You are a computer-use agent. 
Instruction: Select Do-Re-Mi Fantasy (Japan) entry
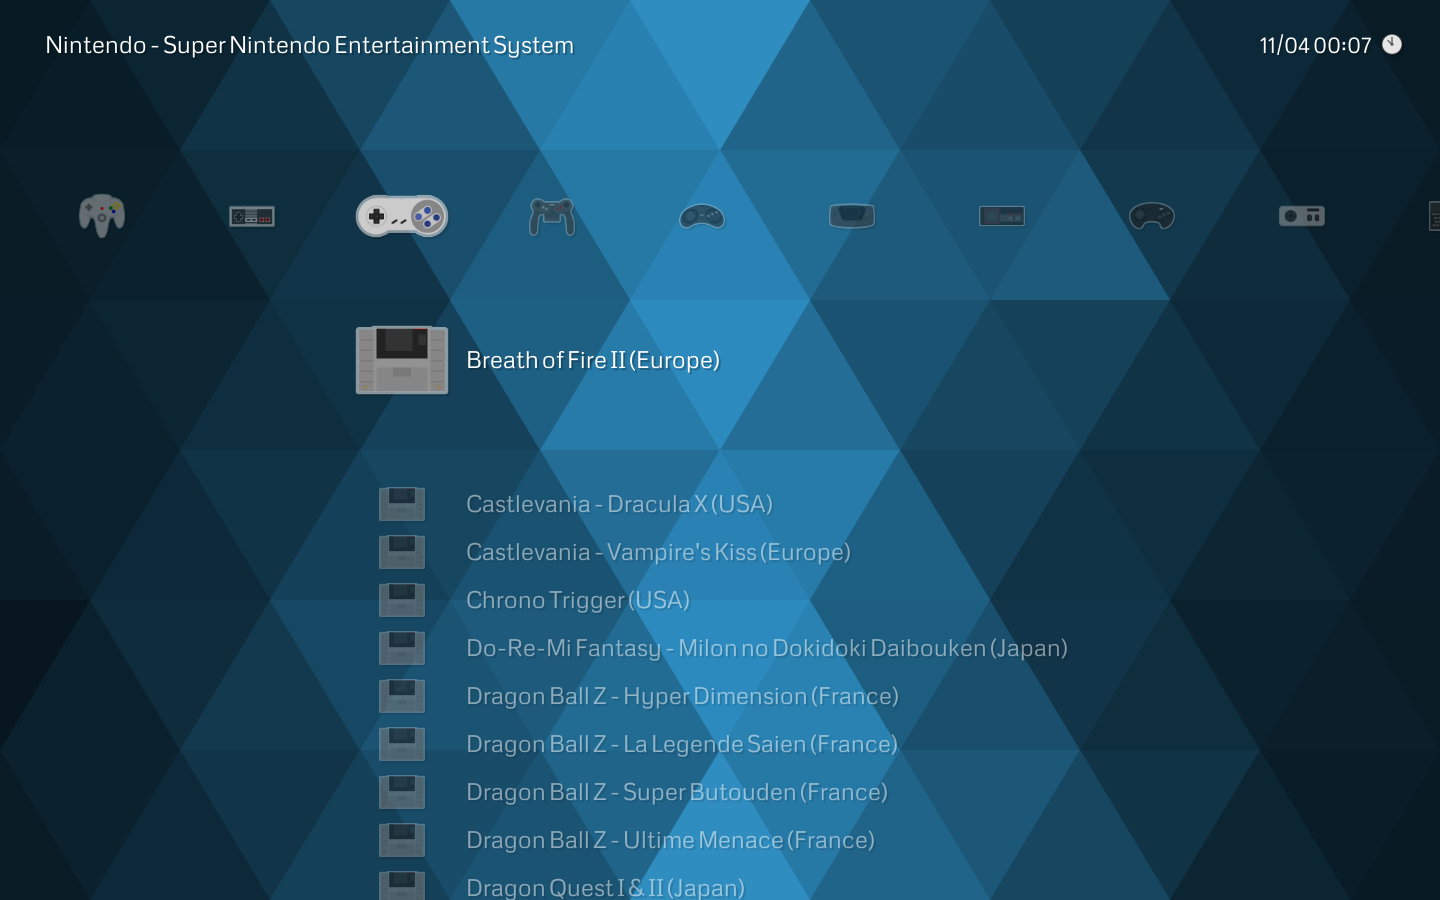click(767, 648)
